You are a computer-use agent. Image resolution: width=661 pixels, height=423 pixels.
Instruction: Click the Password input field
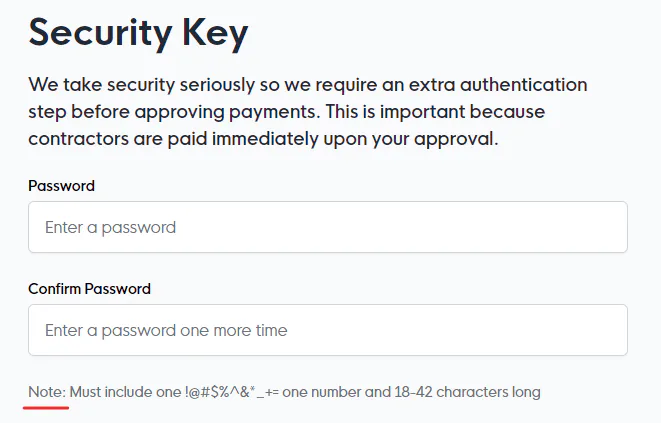point(327,227)
